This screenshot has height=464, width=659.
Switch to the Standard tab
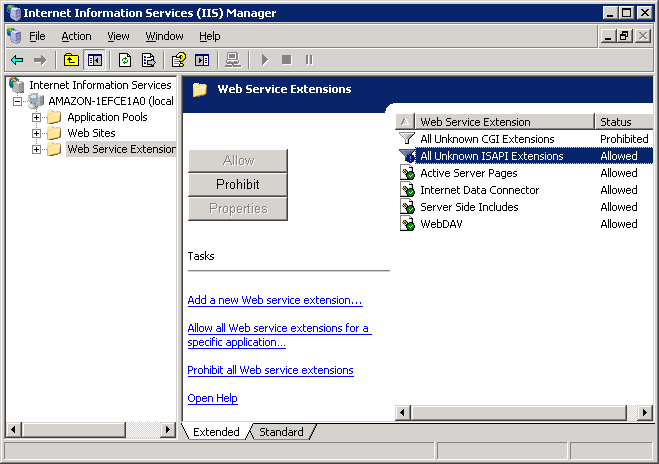pyautogui.click(x=281, y=432)
